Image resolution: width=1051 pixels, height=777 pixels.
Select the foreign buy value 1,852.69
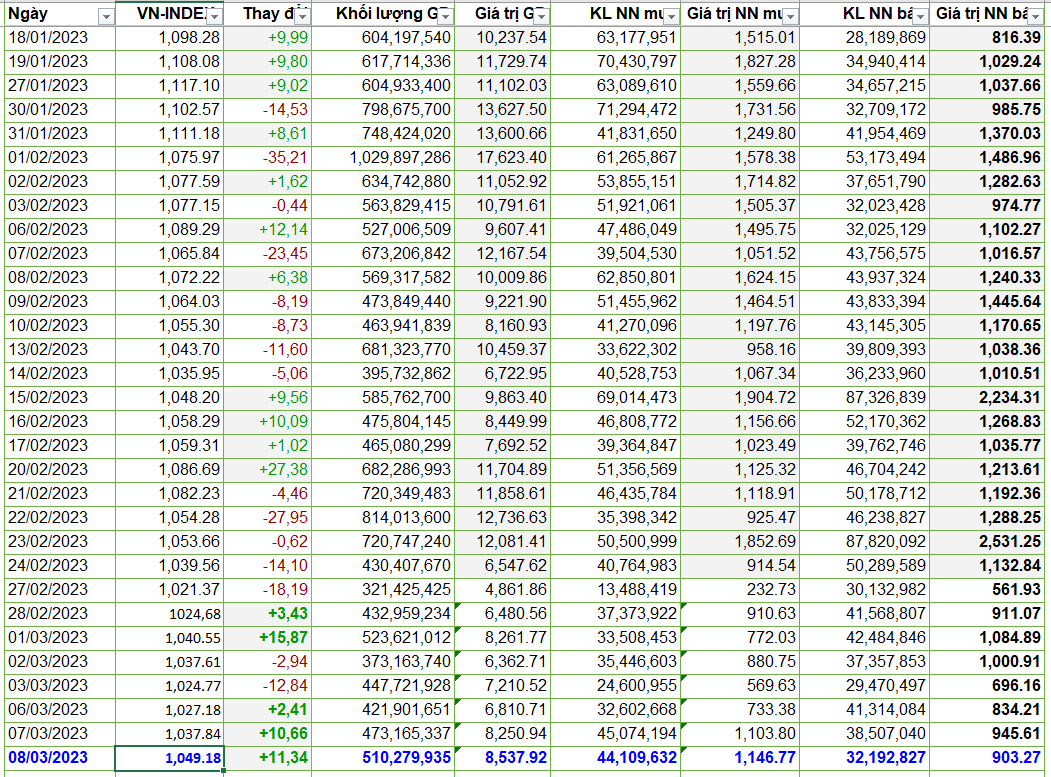pyautogui.click(x=740, y=541)
